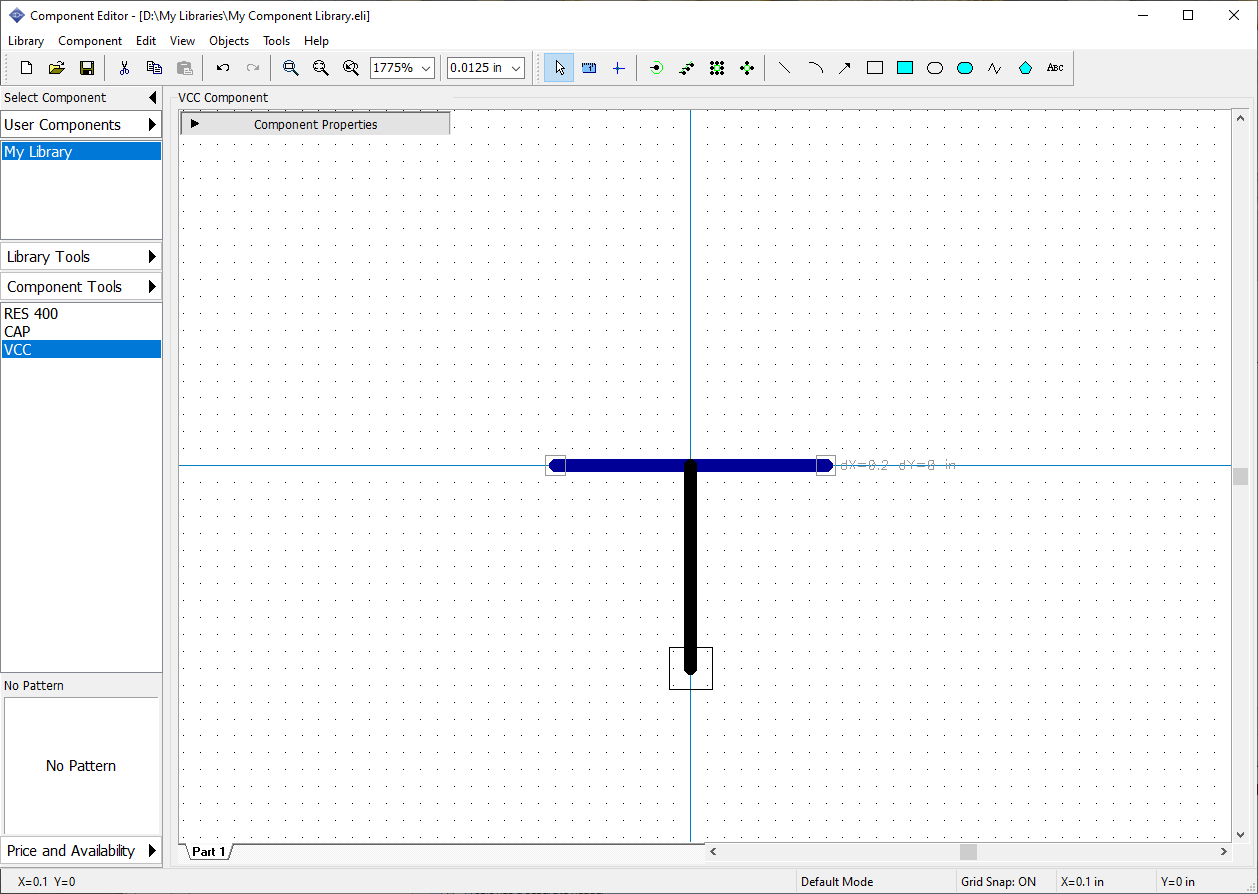Cut selection with scissors icon
The image size is (1258, 894).
124,68
